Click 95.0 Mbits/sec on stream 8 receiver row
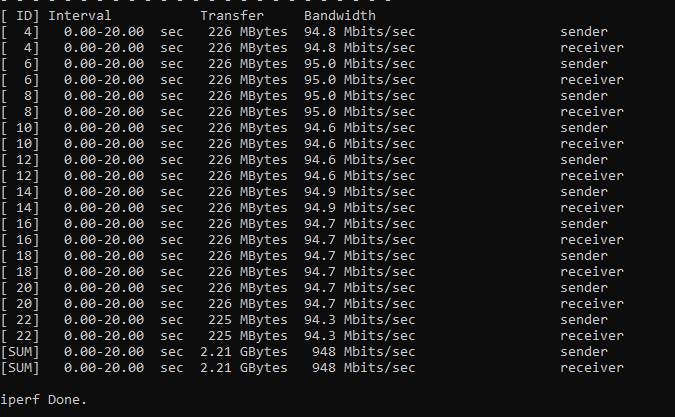This screenshot has height=417, width=675. 360,112
